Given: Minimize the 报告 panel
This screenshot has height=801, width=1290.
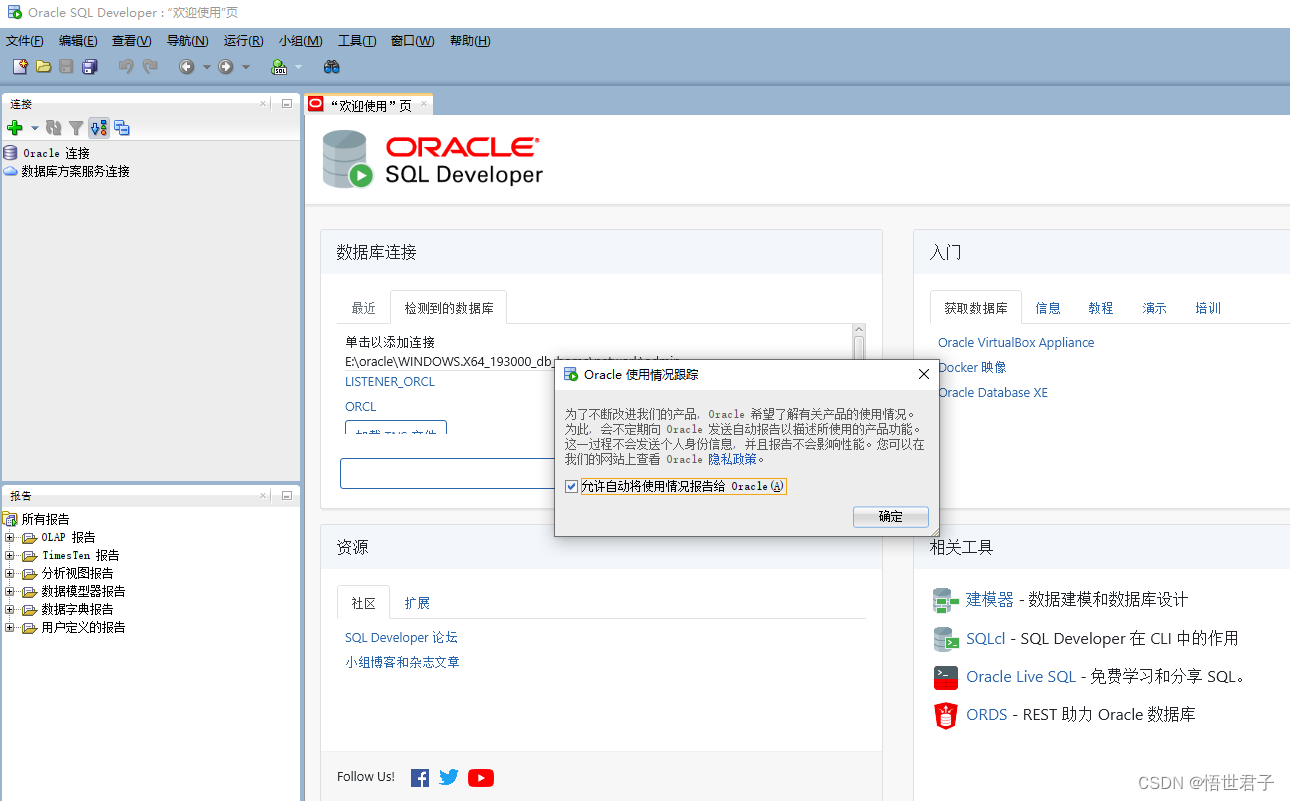Looking at the screenshot, I should tap(286, 495).
